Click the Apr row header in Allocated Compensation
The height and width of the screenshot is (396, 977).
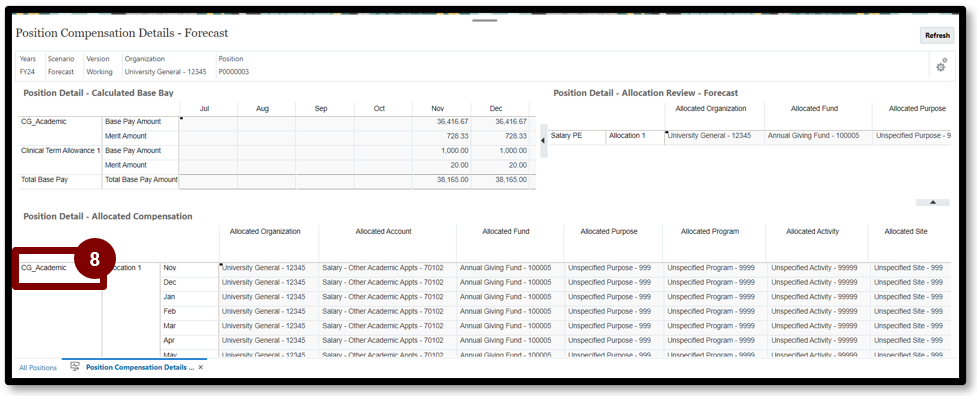coord(189,341)
